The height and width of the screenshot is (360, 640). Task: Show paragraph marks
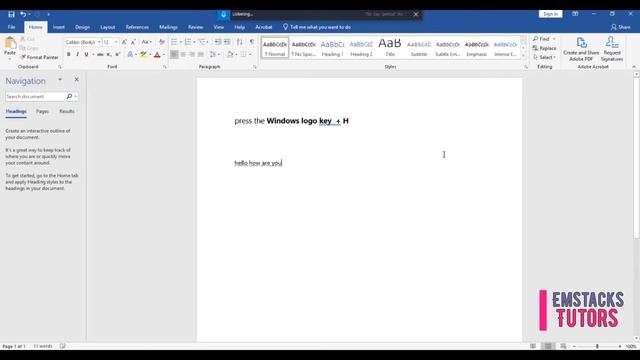pyautogui.click(x=252, y=42)
